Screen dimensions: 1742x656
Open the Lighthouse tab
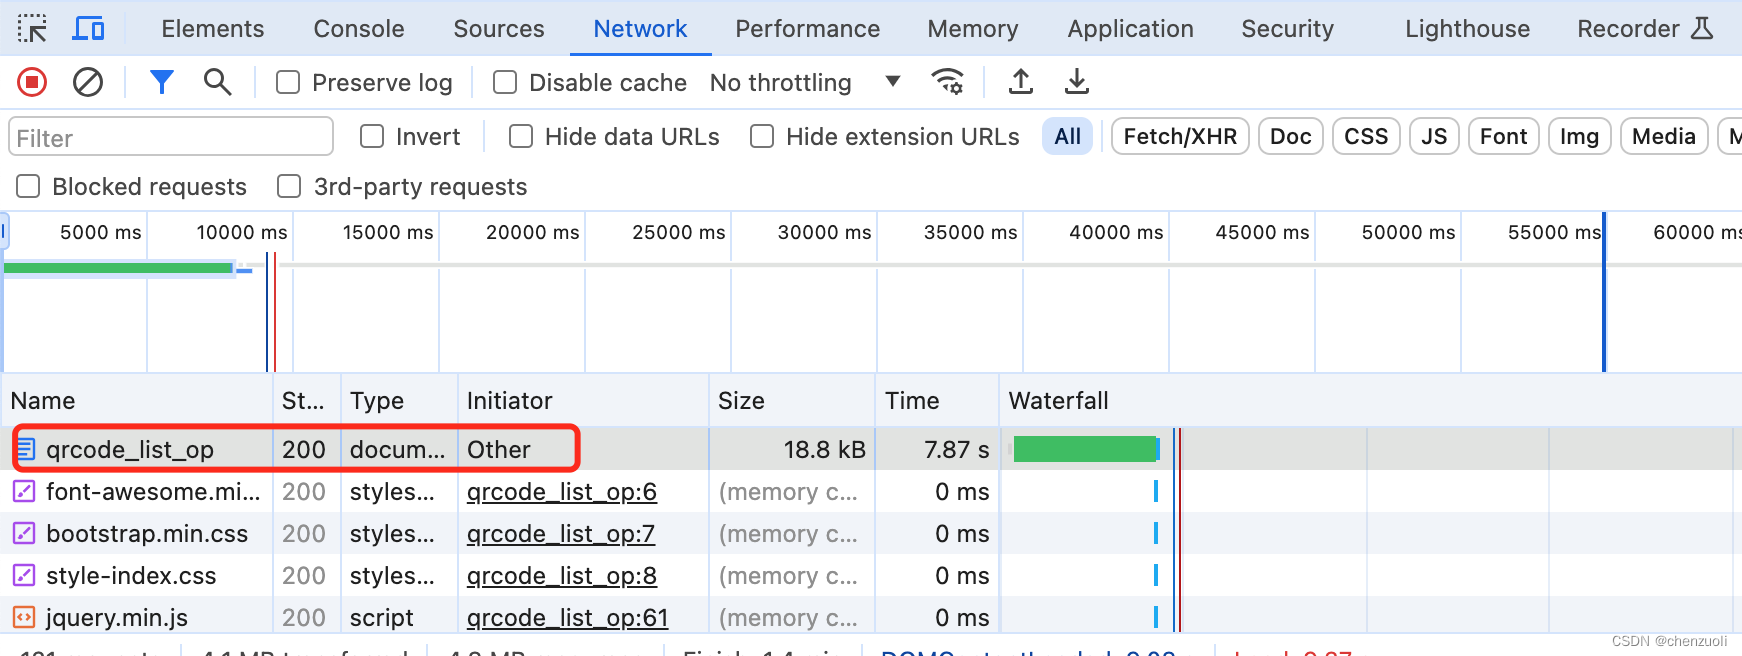pyautogui.click(x=1467, y=29)
